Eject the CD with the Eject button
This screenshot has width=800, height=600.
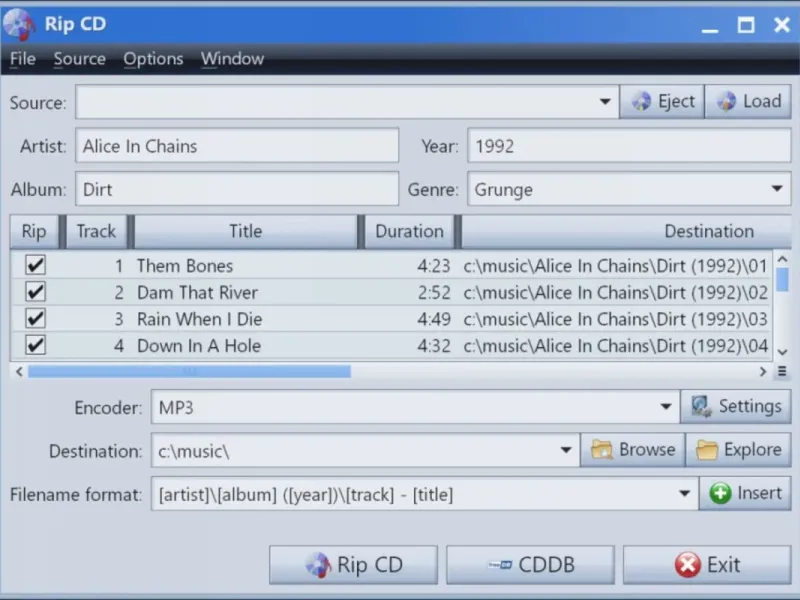coord(662,102)
